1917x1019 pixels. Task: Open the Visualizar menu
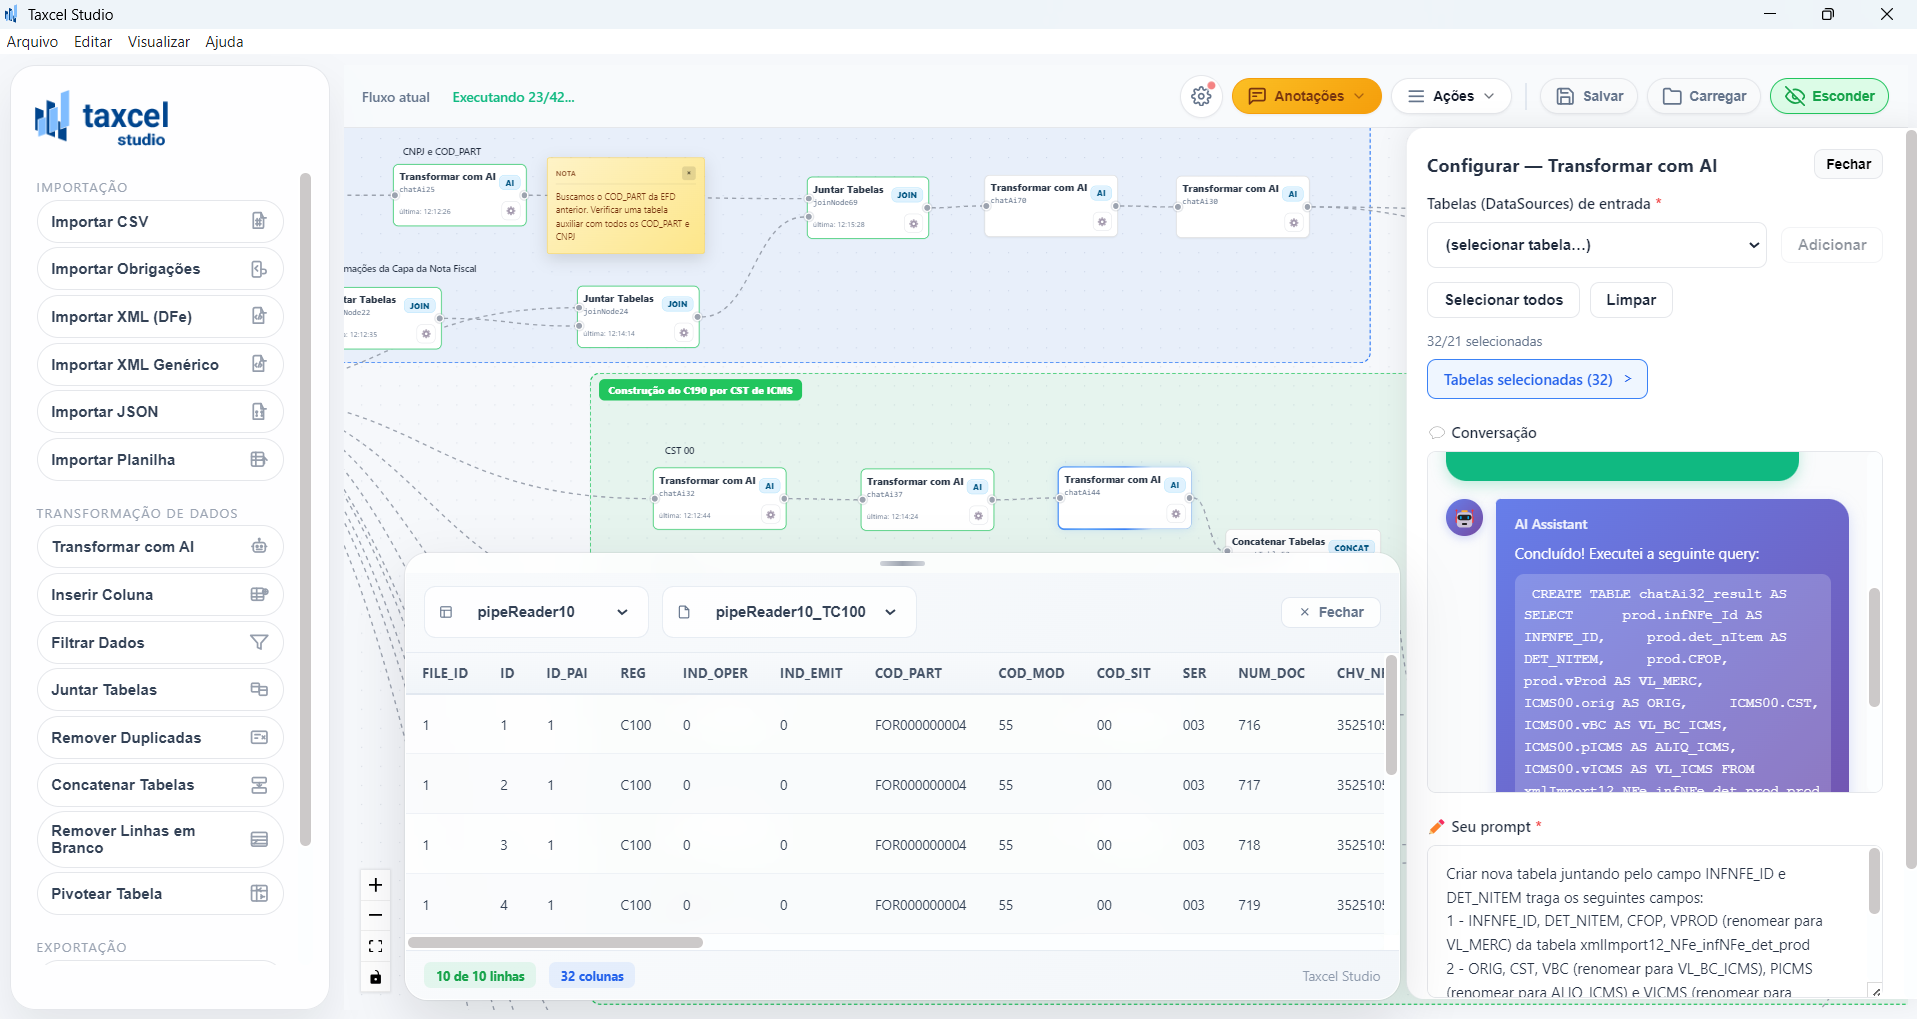[x=159, y=42]
